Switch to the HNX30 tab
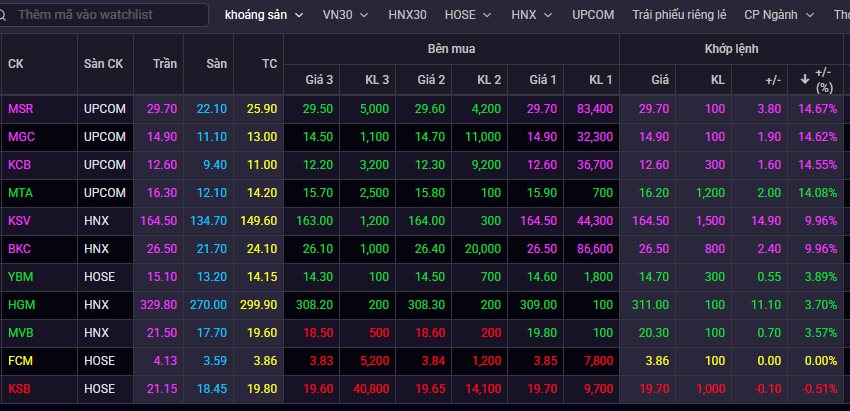 (408, 16)
